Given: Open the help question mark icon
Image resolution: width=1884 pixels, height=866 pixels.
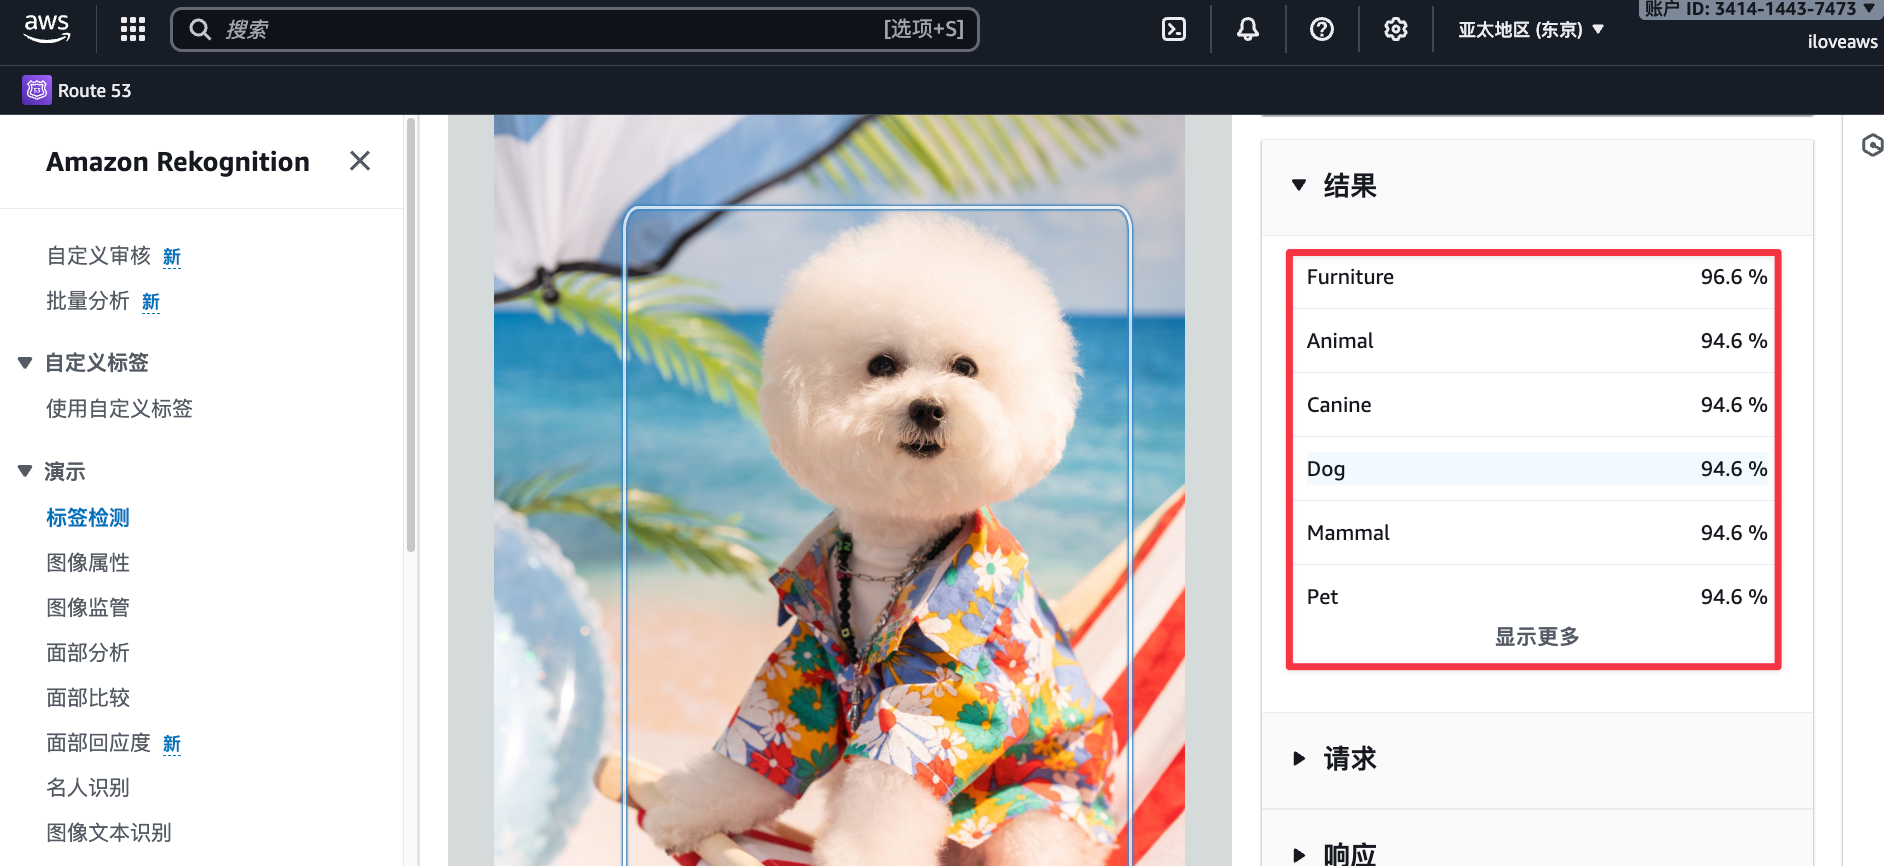Looking at the screenshot, I should (x=1321, y=29).
